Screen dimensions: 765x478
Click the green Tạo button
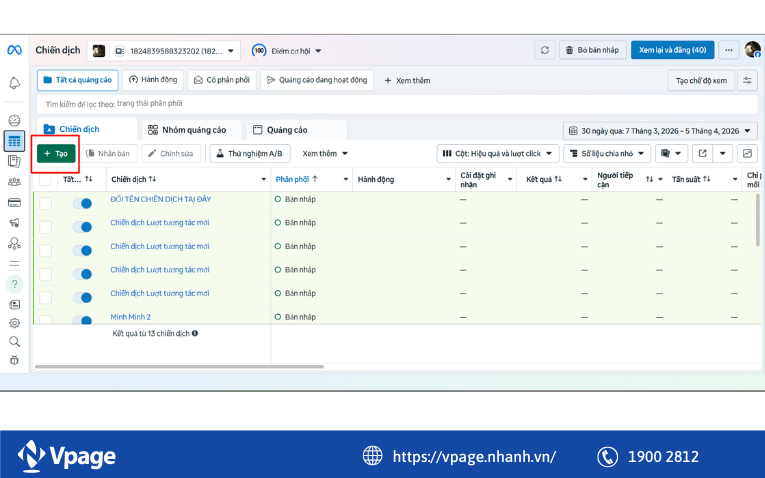pyautogui.click(x=55, y=154)
